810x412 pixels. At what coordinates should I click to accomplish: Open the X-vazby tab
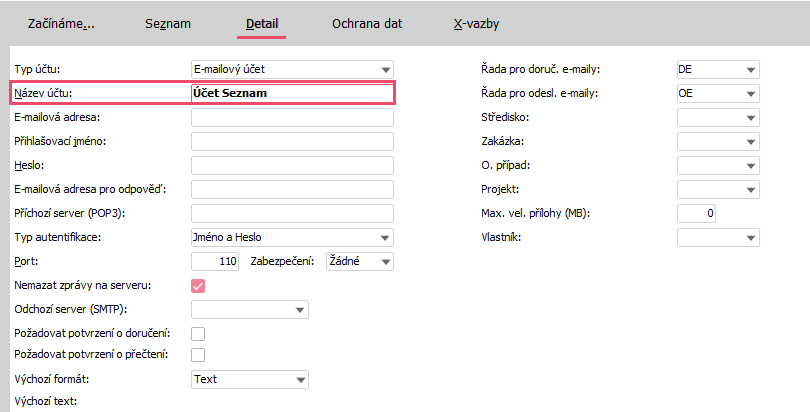[476, 24]
